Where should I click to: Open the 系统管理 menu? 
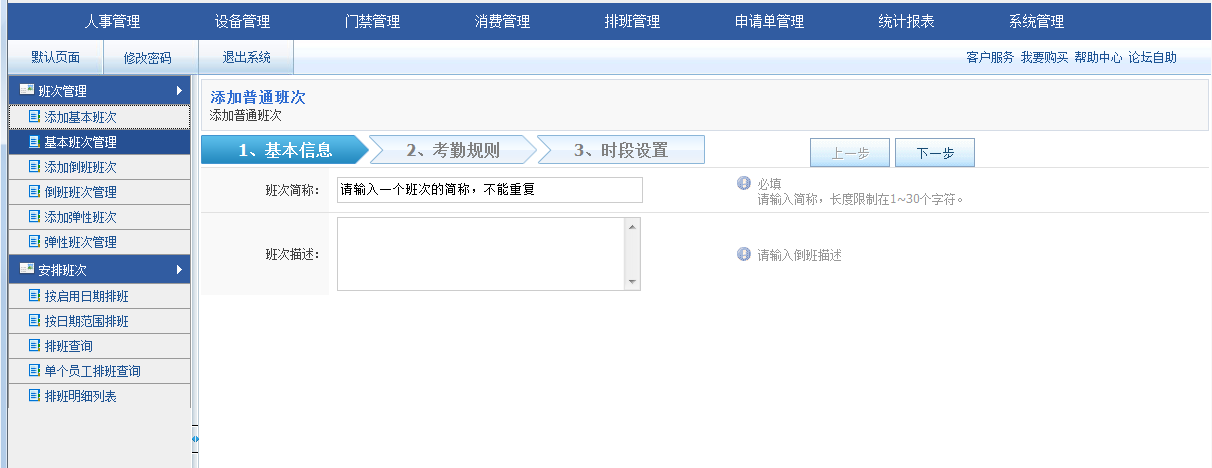pyautogui.click(x=1036, y=22)
